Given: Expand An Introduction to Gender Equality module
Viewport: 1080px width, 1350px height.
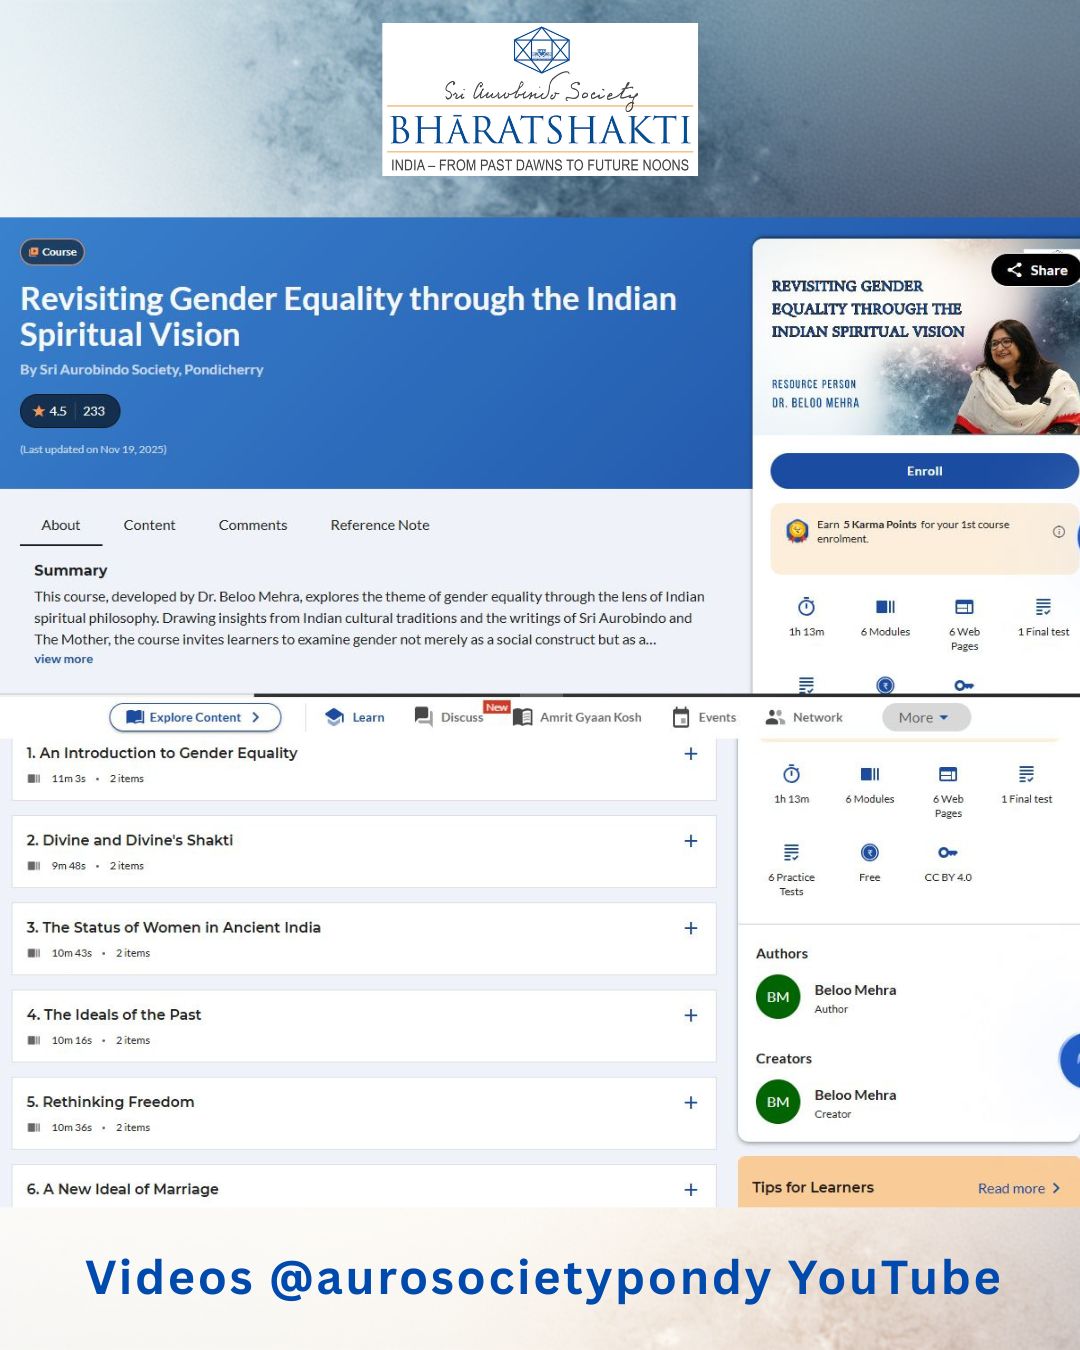Looking at the screenshot, I should coord(691,754).
